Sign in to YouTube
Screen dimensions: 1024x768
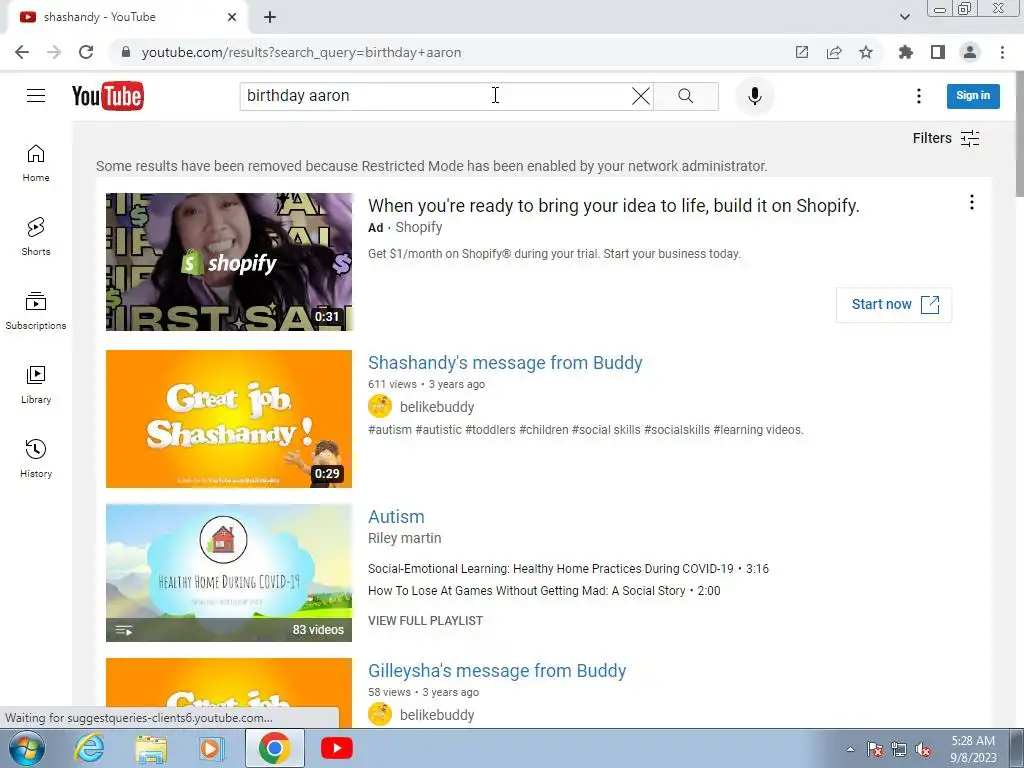coord(973,96)
